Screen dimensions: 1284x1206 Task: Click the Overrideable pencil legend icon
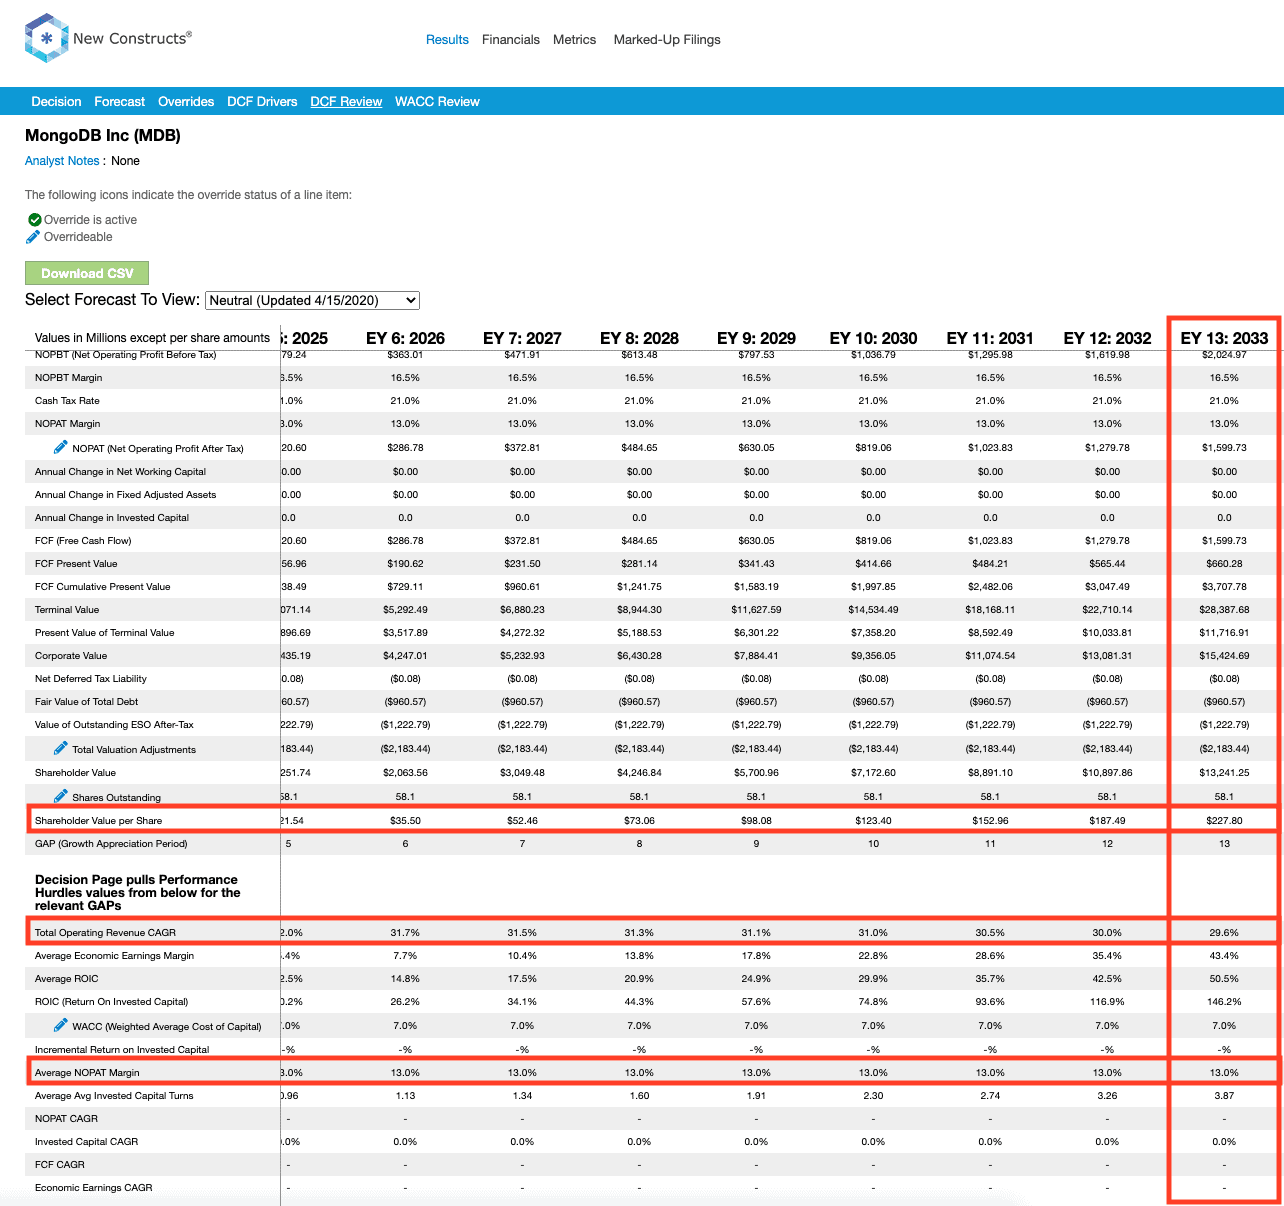click(x=34, y=237)
